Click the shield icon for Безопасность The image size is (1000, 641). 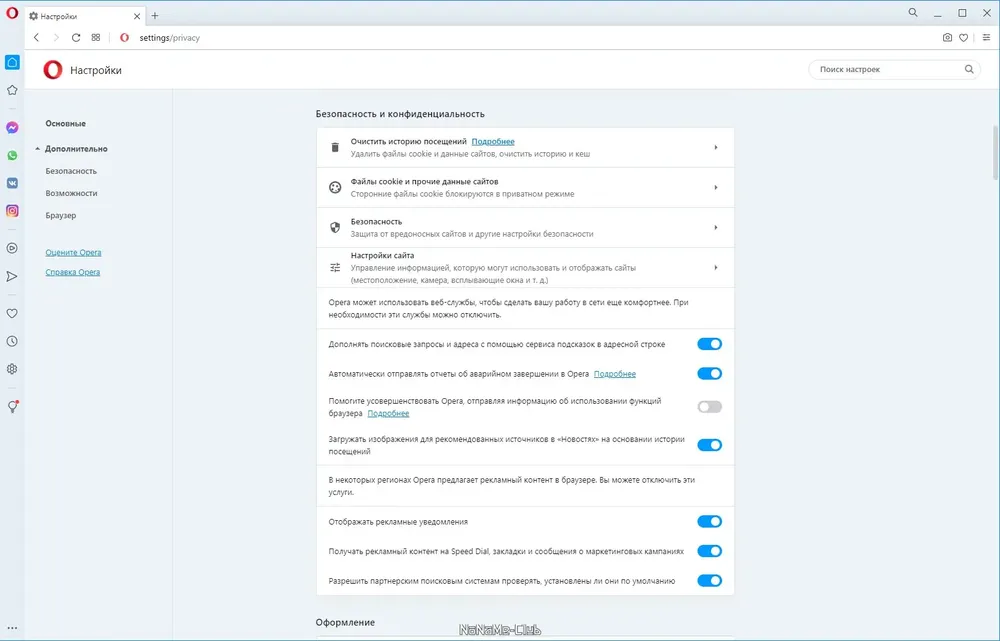pyautogui.click(x=335, y=228)
